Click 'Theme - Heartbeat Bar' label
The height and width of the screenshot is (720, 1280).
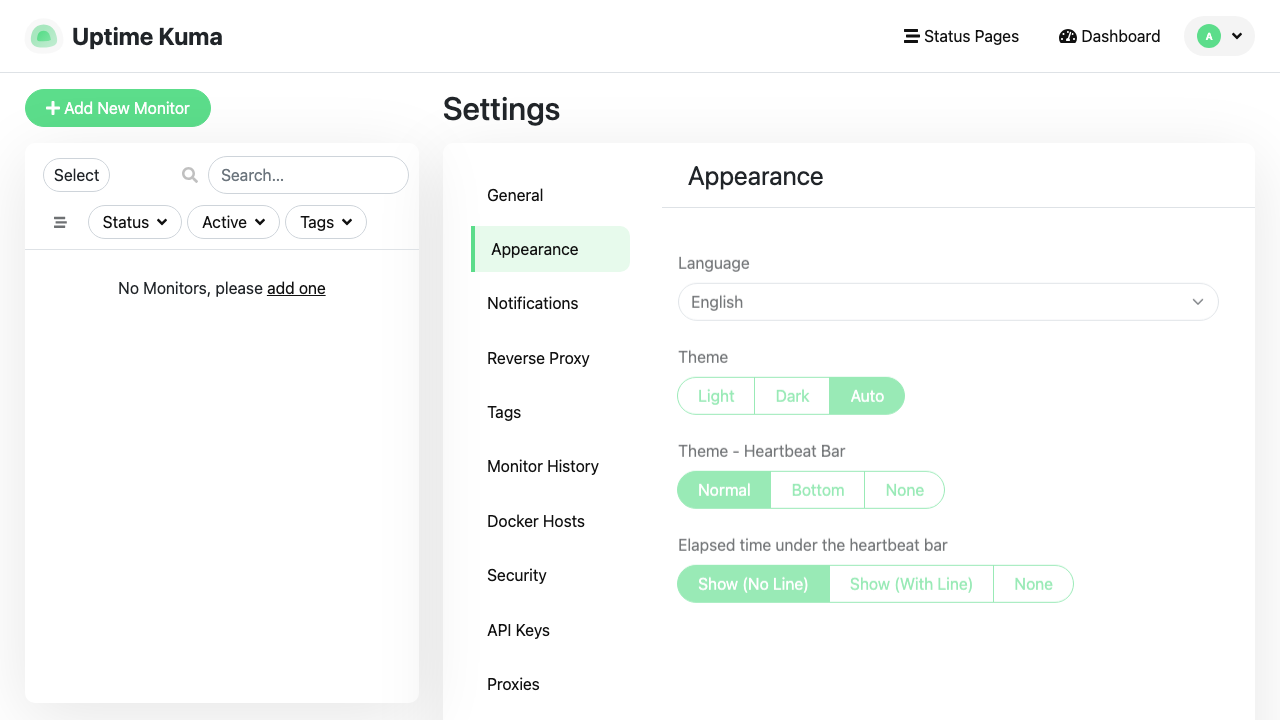click(x=761, y=451)
